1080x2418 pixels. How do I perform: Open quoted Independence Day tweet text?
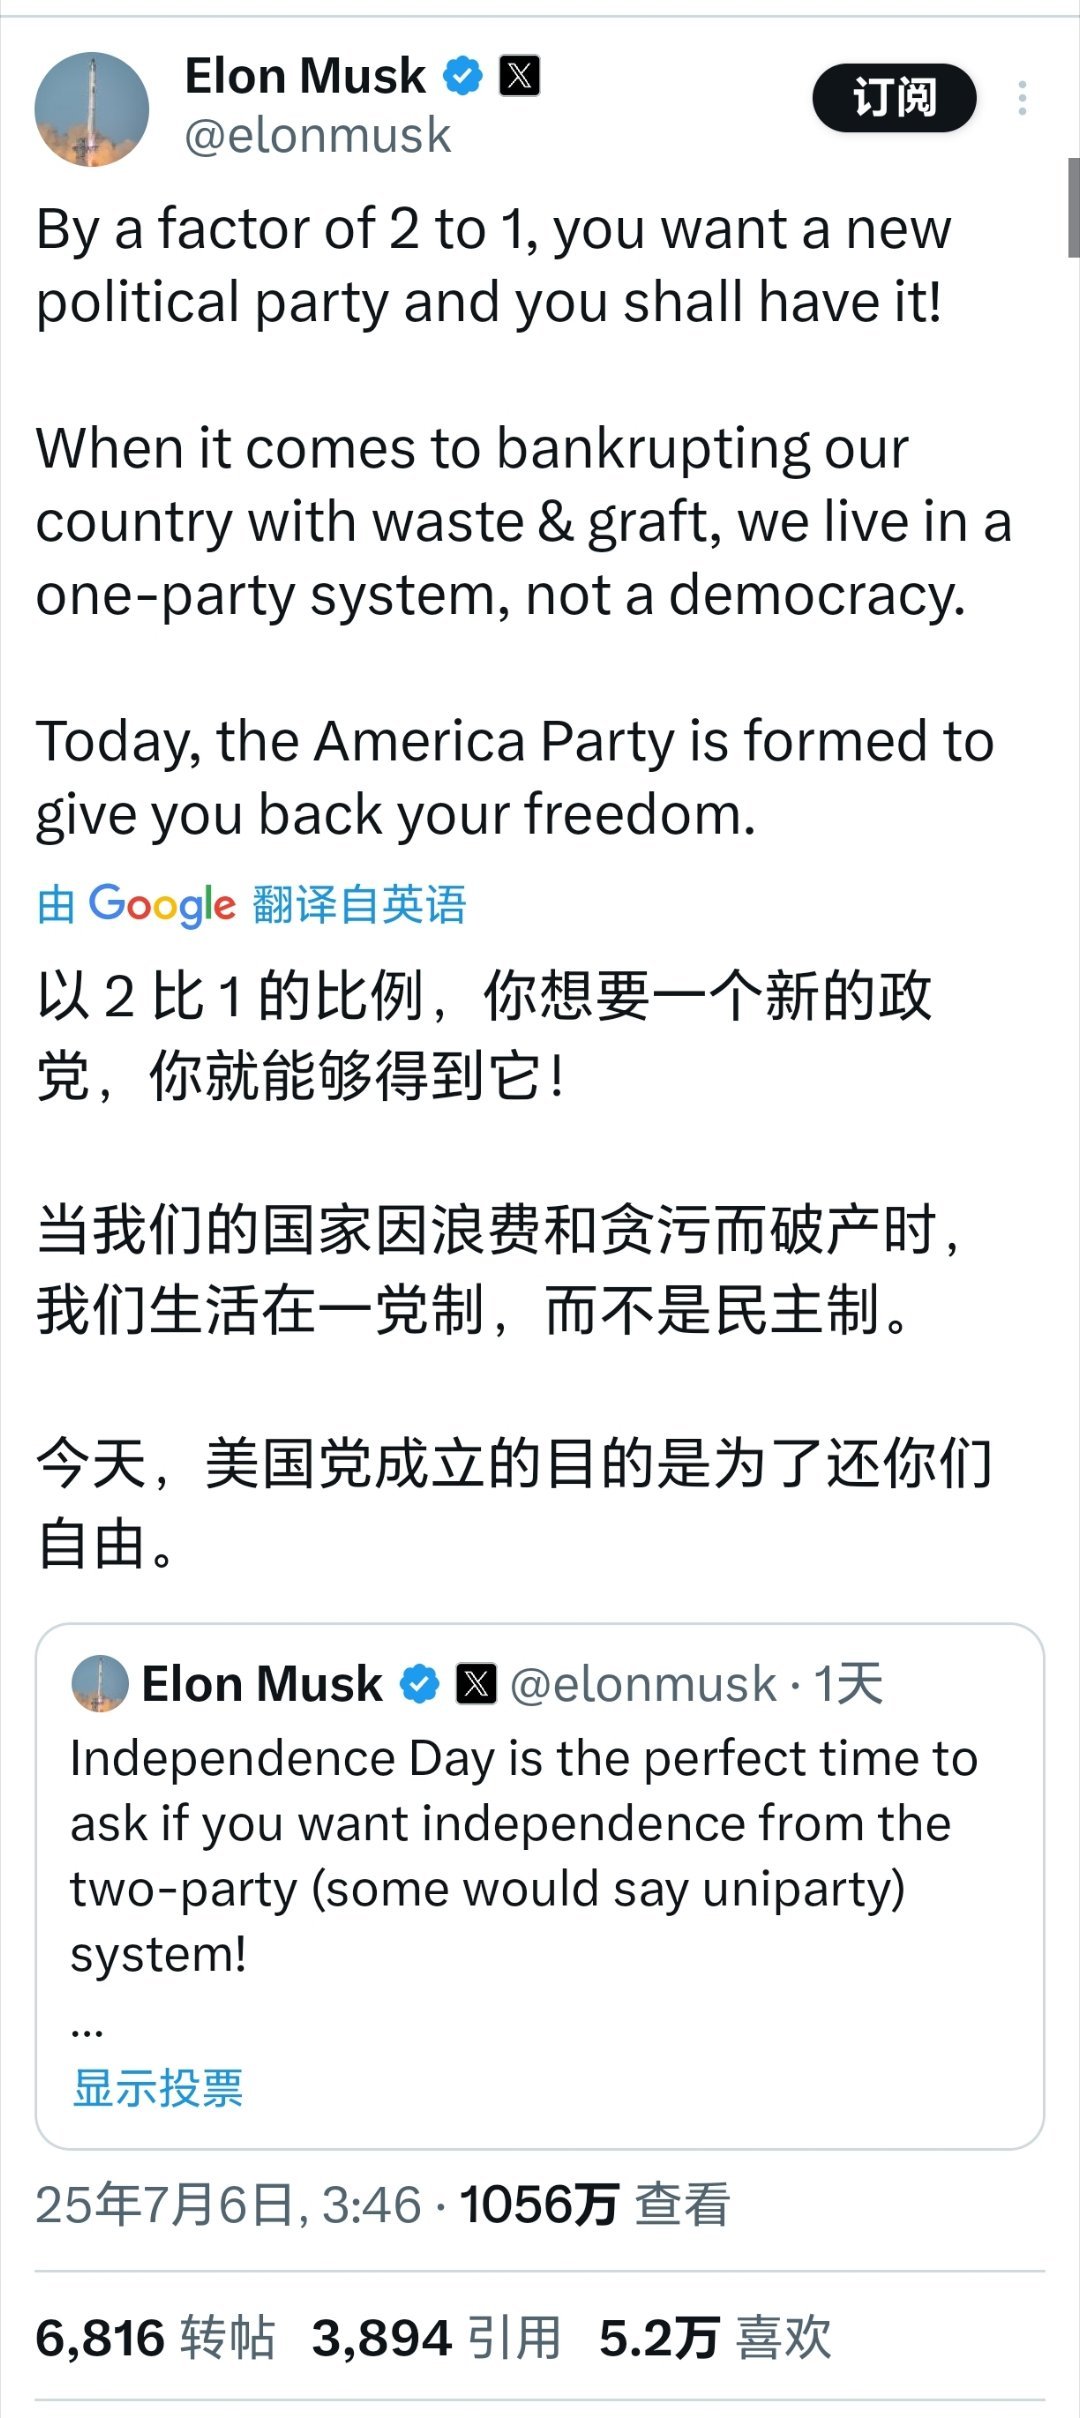tap(524, 1856)
